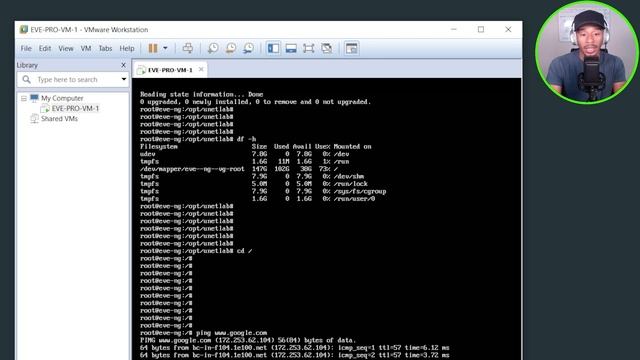Click the 'ping www.google.com' line in the terminal
Viewport: 640px width, 360px height.
point(203,333)
